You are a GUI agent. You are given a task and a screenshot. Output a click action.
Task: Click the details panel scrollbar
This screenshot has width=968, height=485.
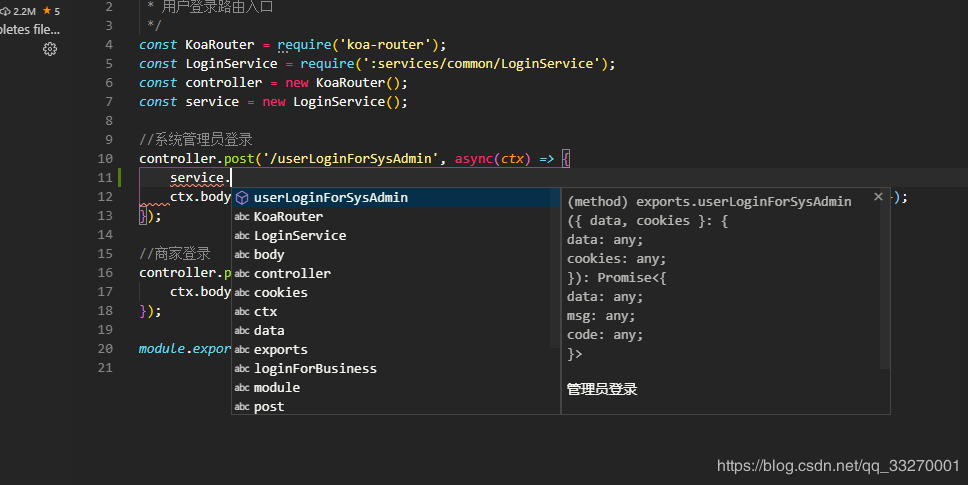coord(885,278)
